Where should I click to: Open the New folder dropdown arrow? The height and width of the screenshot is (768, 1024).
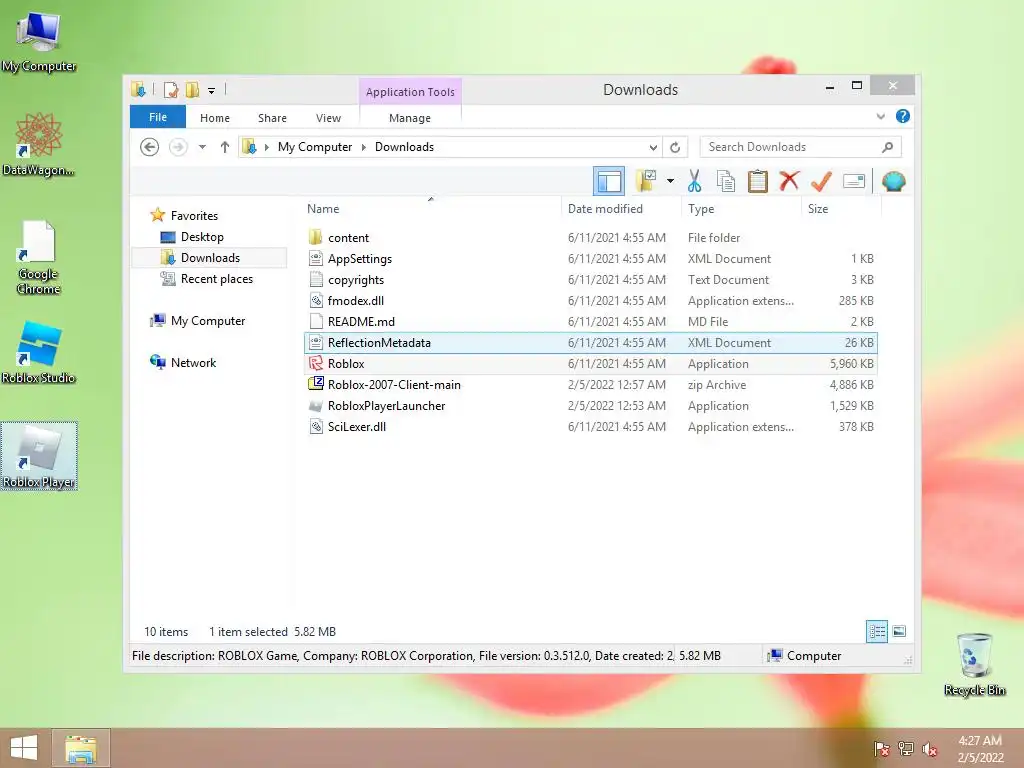coord(670,181)
